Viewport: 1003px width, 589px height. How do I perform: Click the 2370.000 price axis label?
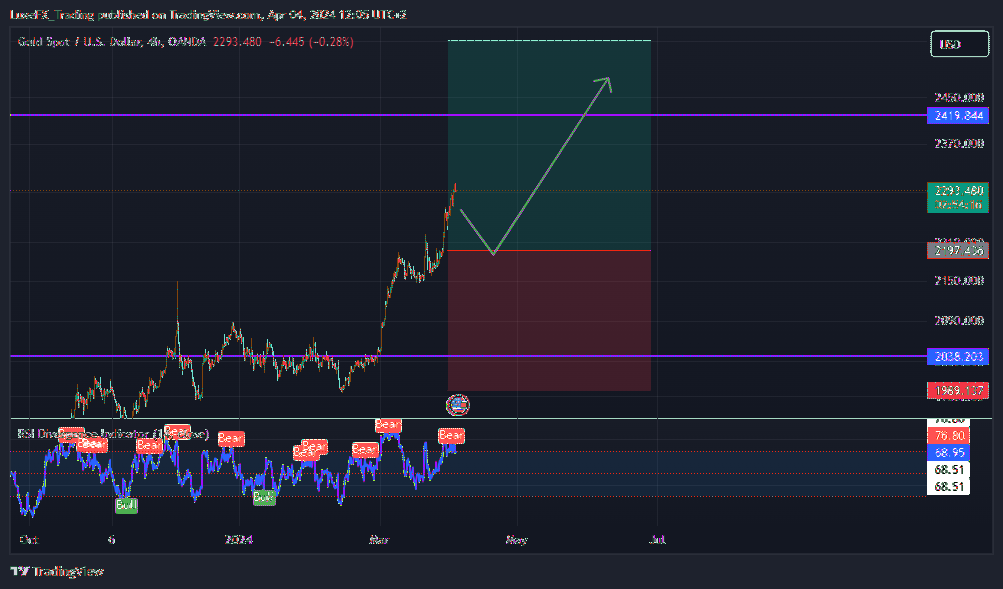[959, 144]
